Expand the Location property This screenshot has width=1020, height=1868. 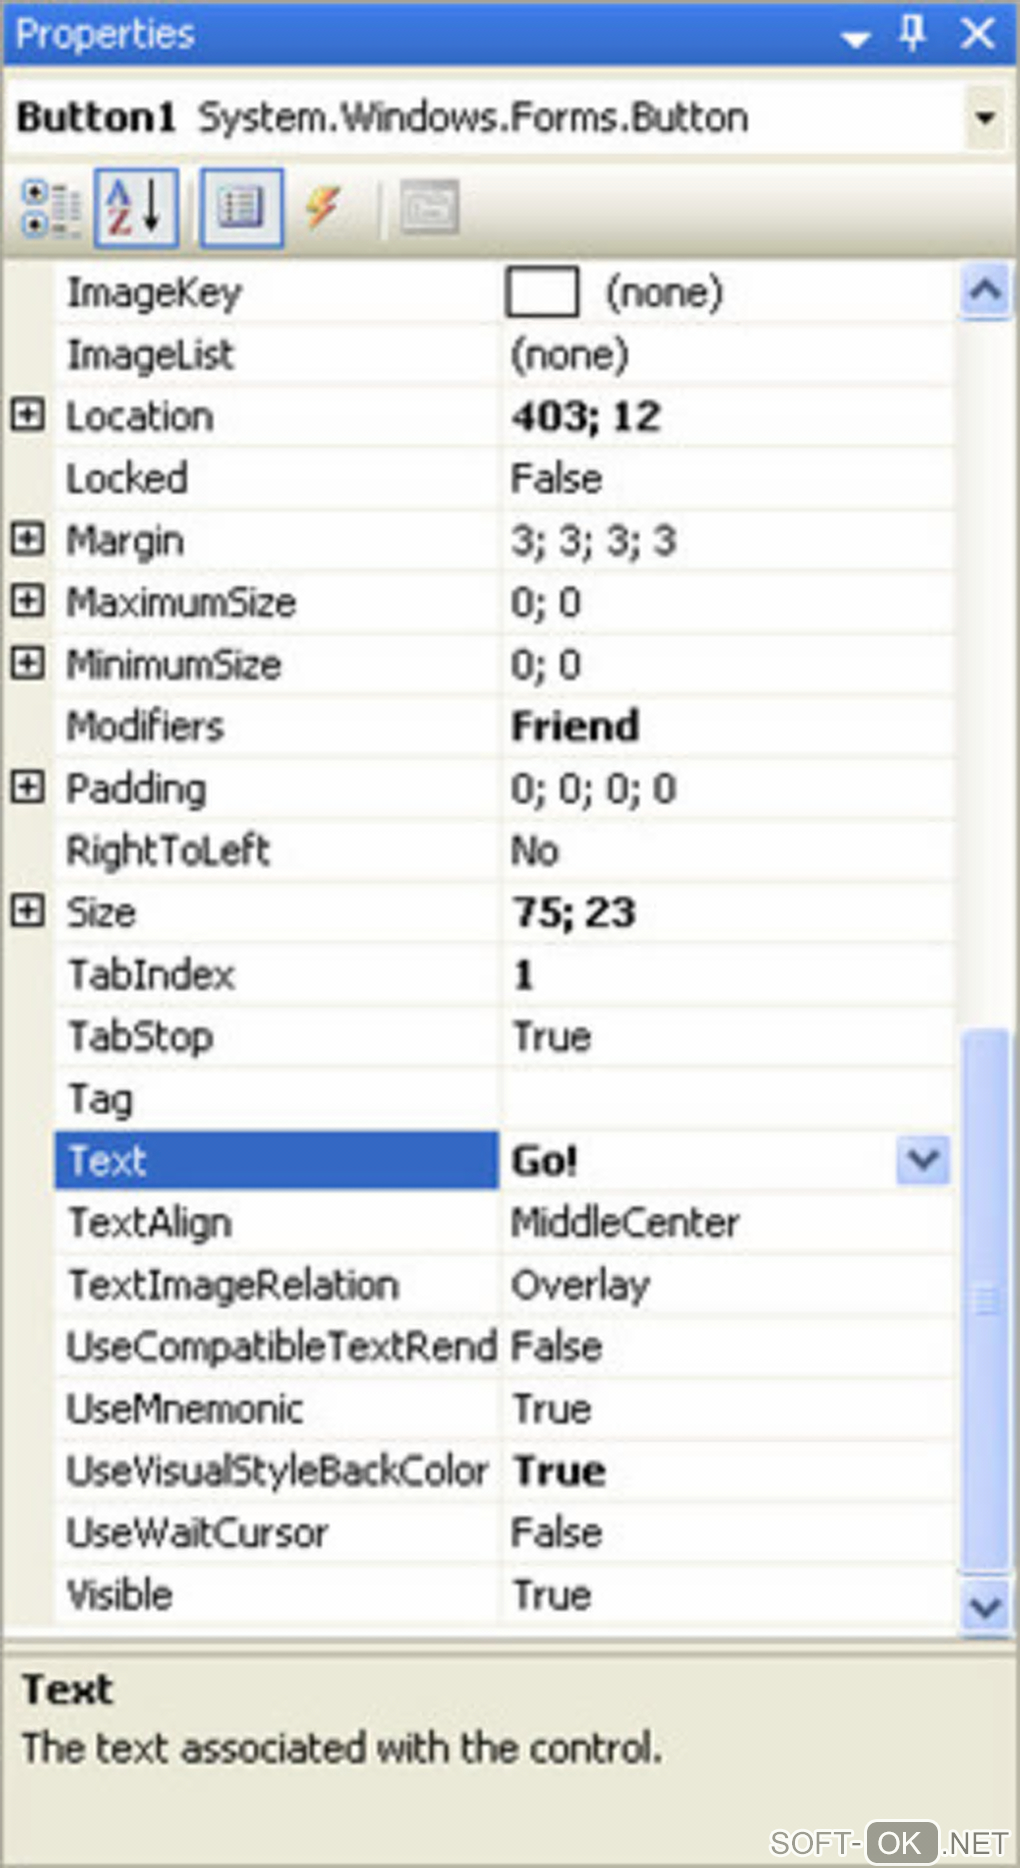coord(27,415)
